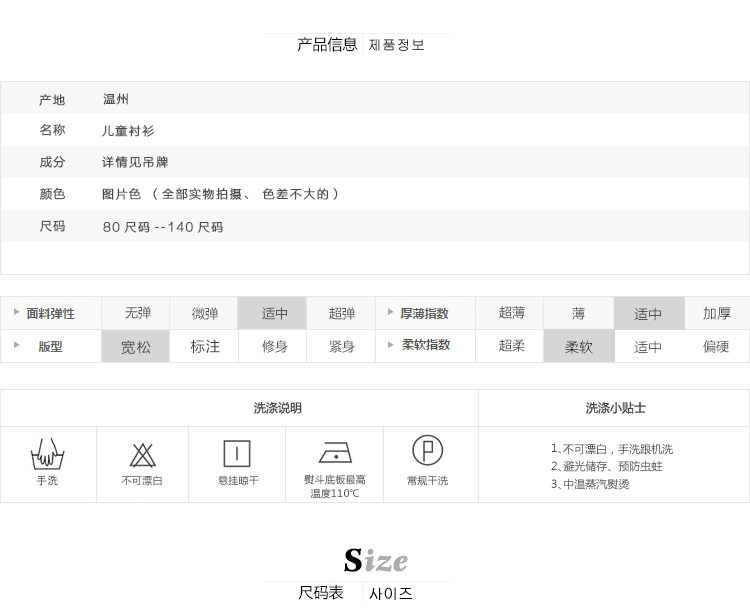Click arrow beside 柔软指数
Image resolution: width=750 pixels, height=610 pixels.
390,344
